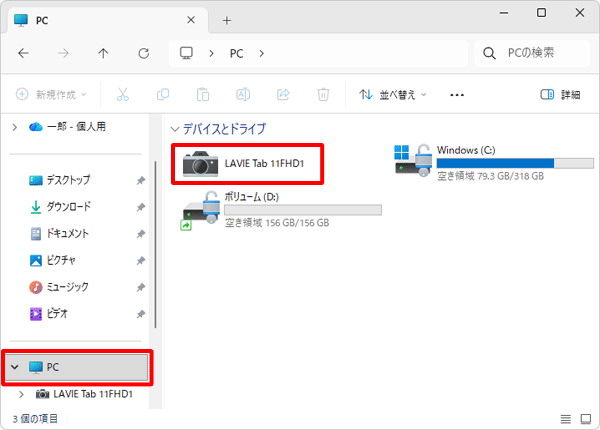
Task: Click the 3 個の項目 status text
Action: [x=35, y=419]
